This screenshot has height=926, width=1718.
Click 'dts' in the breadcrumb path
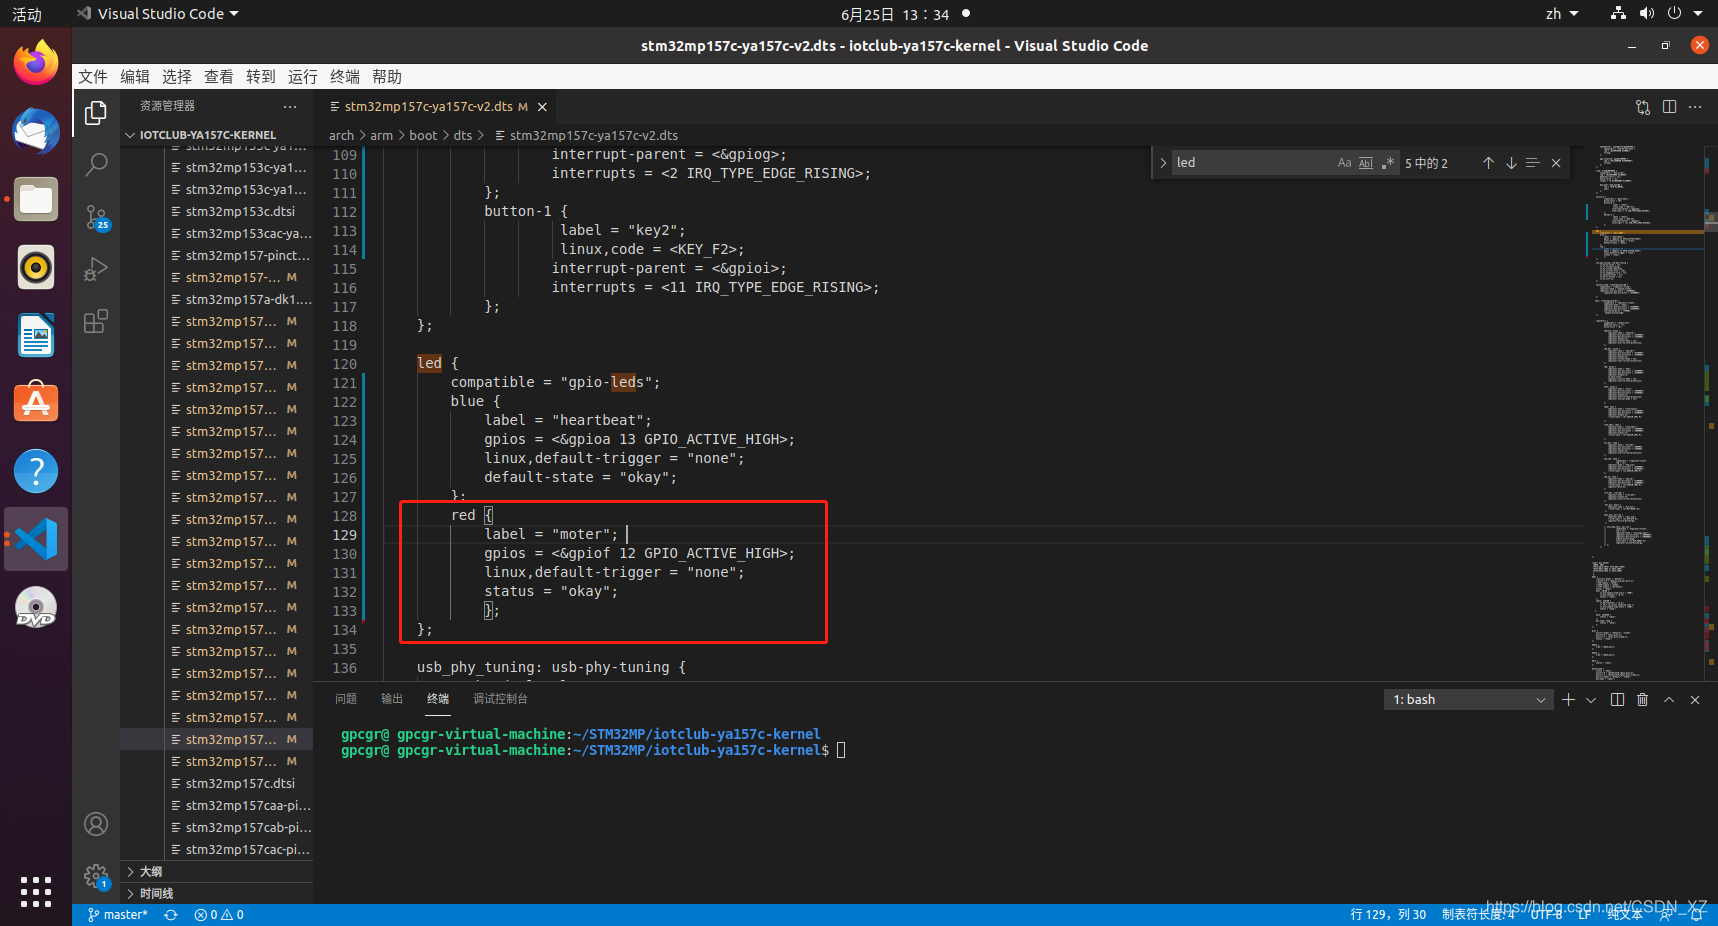point(463,136)
